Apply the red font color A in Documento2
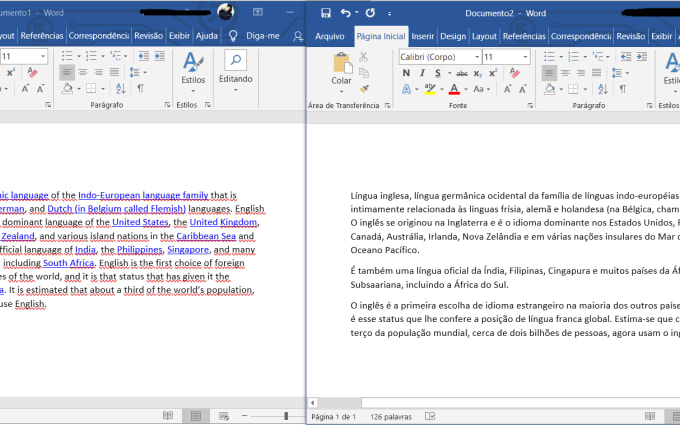The height and width of the screenshot is (425, 680). coord(454,89)
